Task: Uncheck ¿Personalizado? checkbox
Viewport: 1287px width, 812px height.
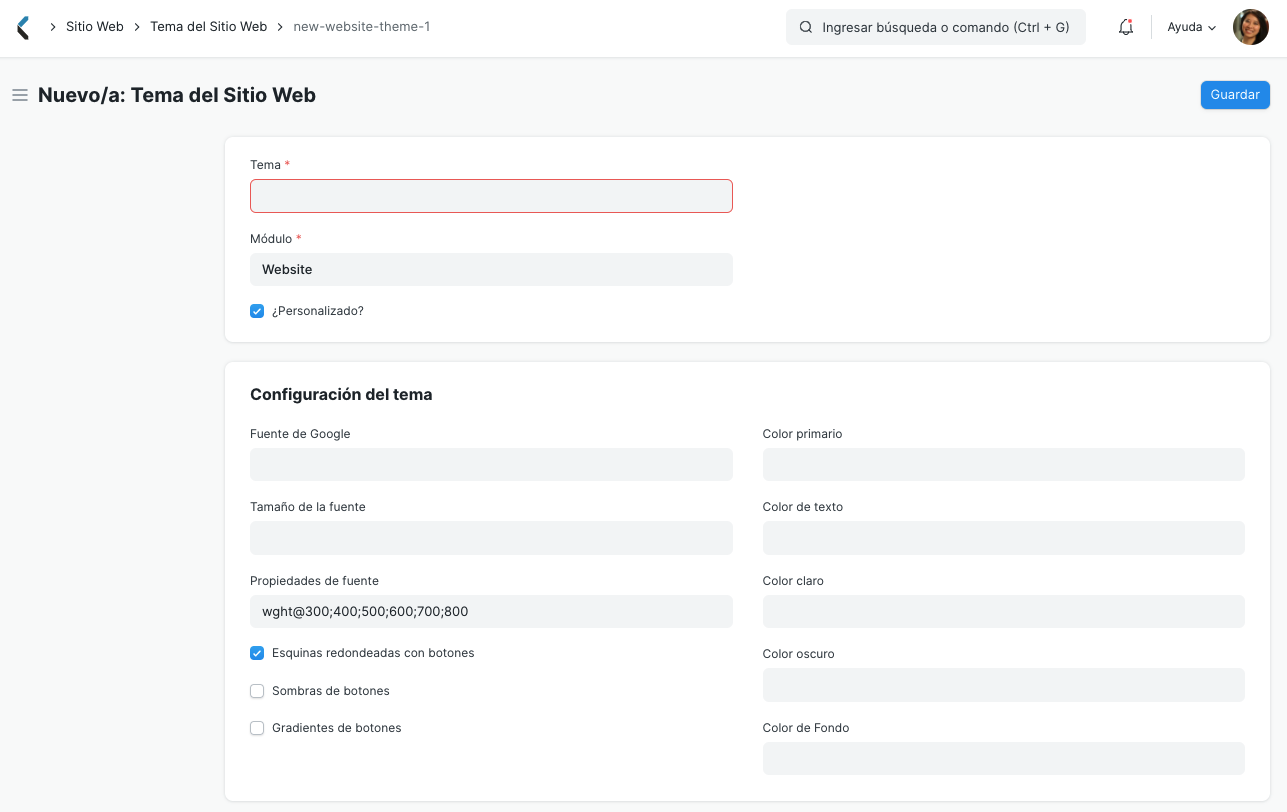Action: click(x=257, y=311)
